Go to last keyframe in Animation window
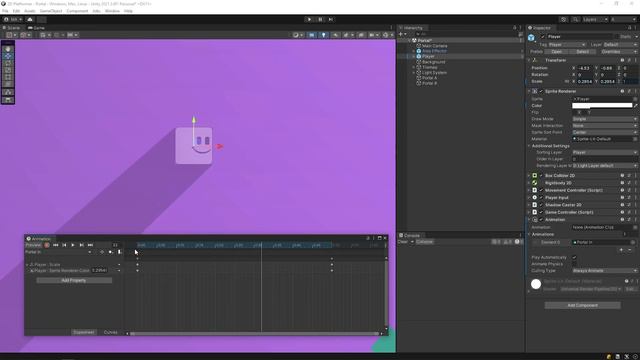 click(x=91, y=245)
